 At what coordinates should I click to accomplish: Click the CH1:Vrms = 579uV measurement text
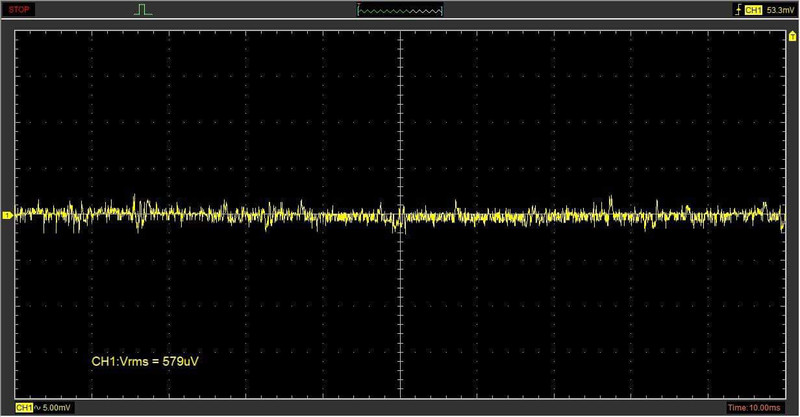coord(145,361)
